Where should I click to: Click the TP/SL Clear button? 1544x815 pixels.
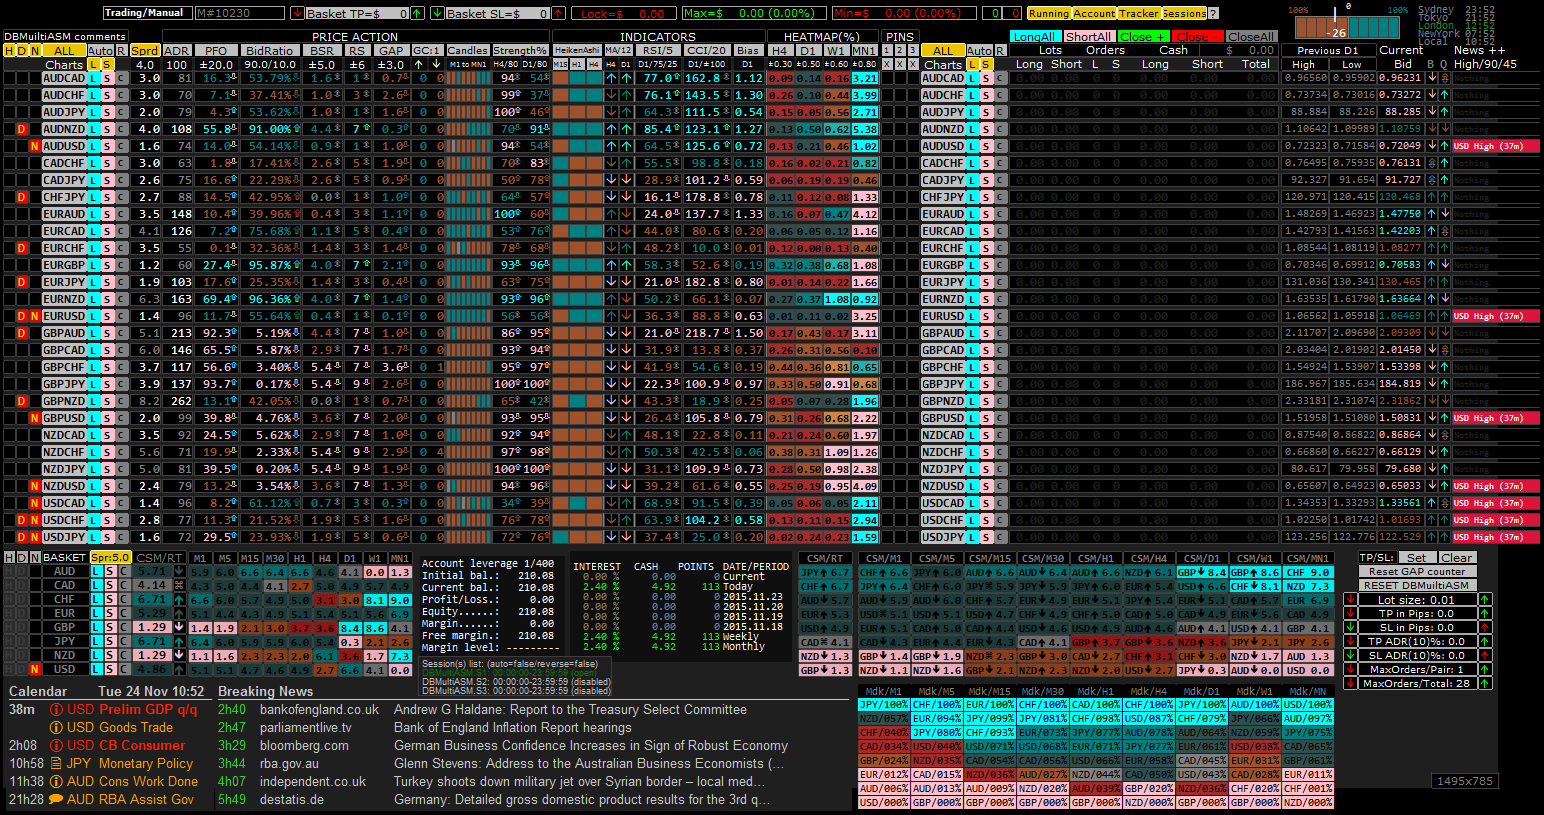pos(1456,557)
